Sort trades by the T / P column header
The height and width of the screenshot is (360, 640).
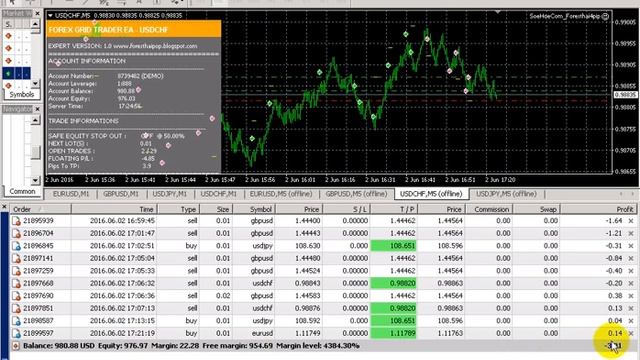pos(394,209)
